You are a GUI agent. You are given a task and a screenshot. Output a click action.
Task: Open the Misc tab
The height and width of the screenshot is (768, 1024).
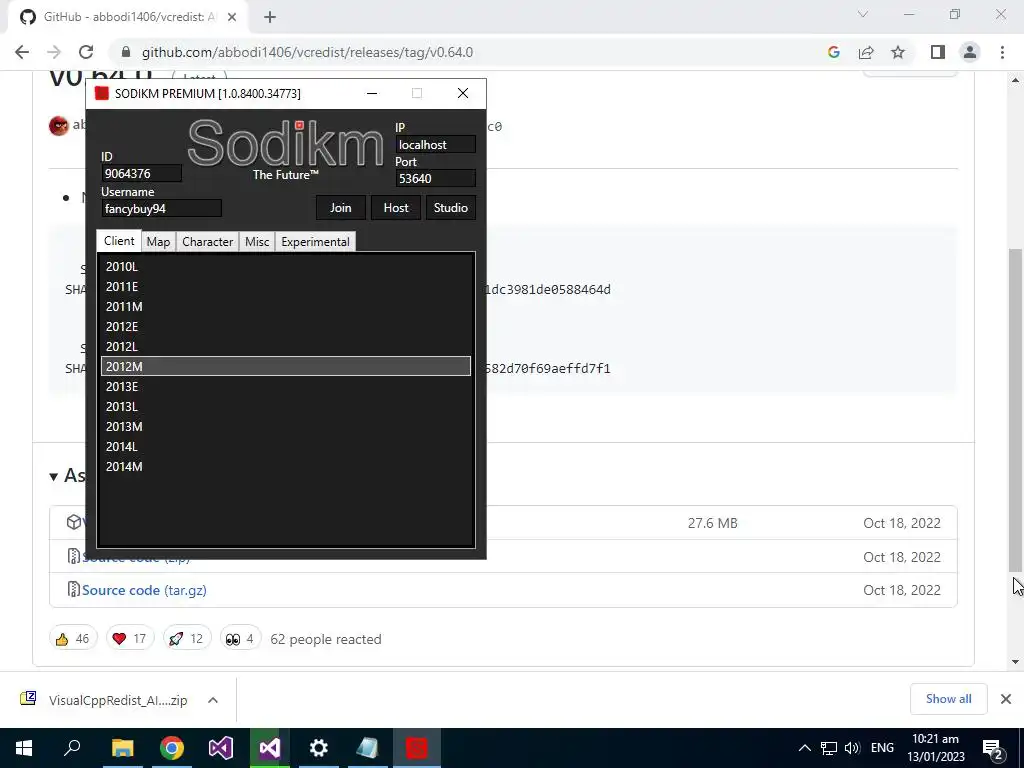[x=257, y=242]
